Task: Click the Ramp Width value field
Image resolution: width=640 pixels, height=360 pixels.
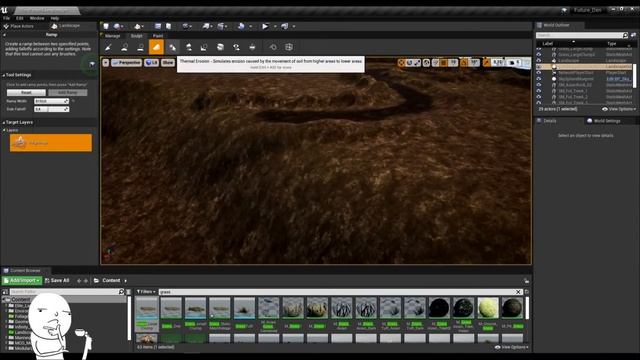Action: pyautogui.click(x=51, y=101)
